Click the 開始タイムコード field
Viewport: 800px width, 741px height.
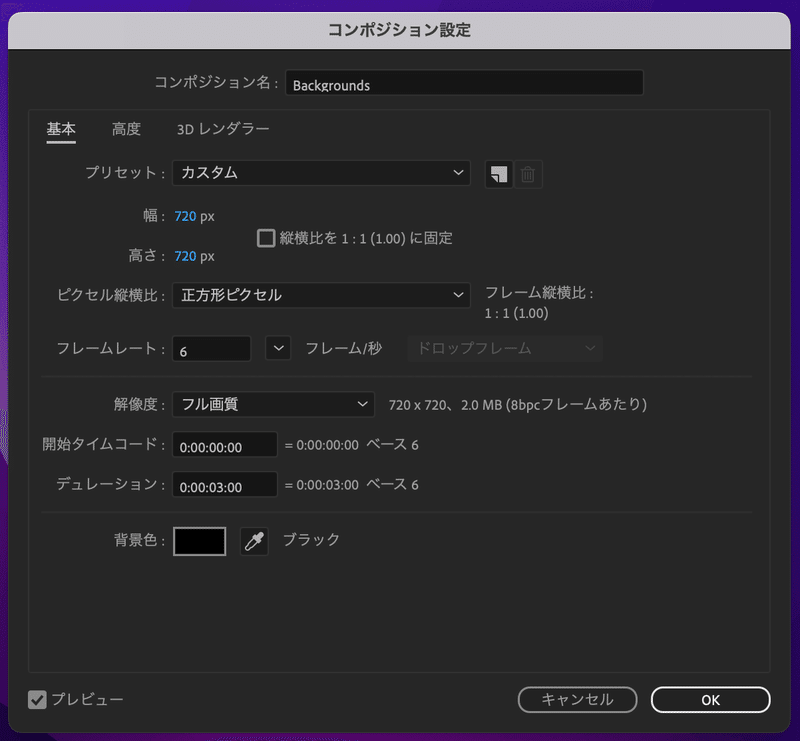[x=224, y=444]
